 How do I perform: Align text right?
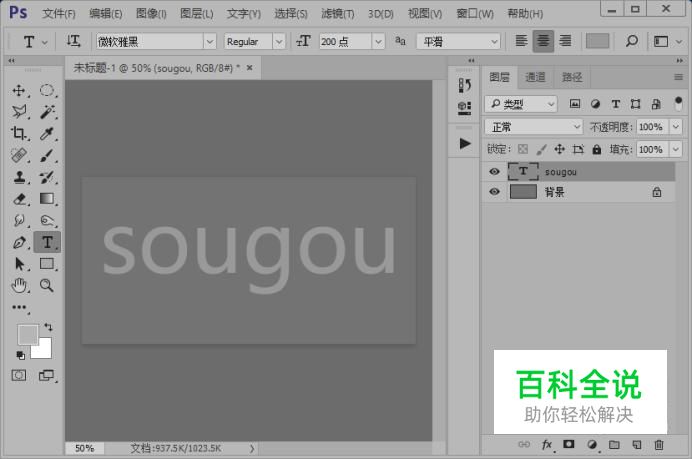(x=565, y=41)
